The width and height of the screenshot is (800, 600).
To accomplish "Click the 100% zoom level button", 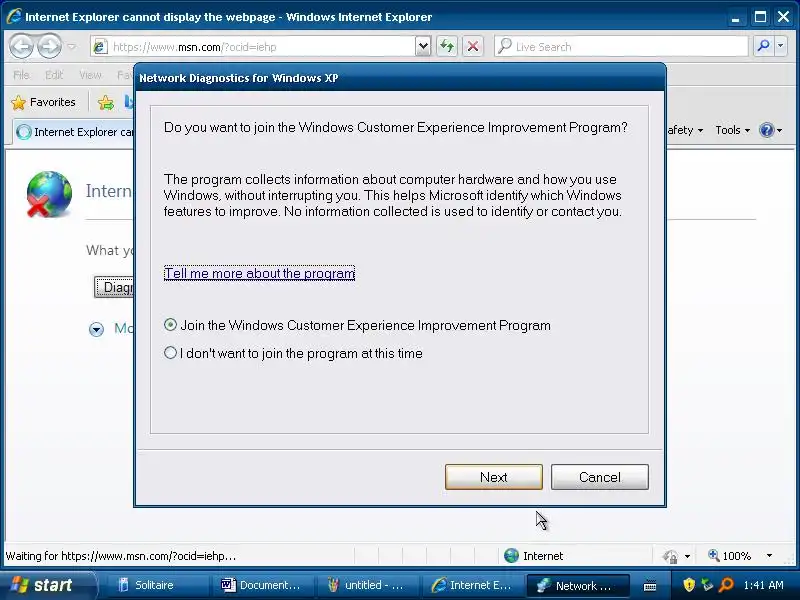I will point(730,556).
